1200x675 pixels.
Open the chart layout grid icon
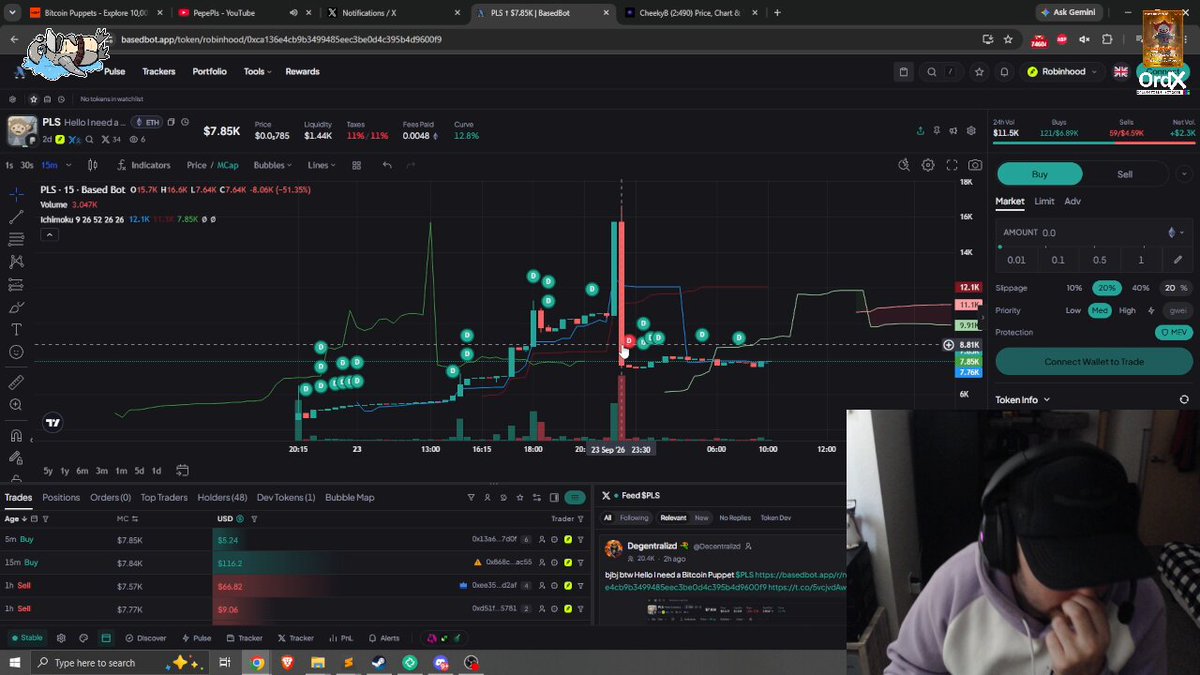(x=356, y=165)
